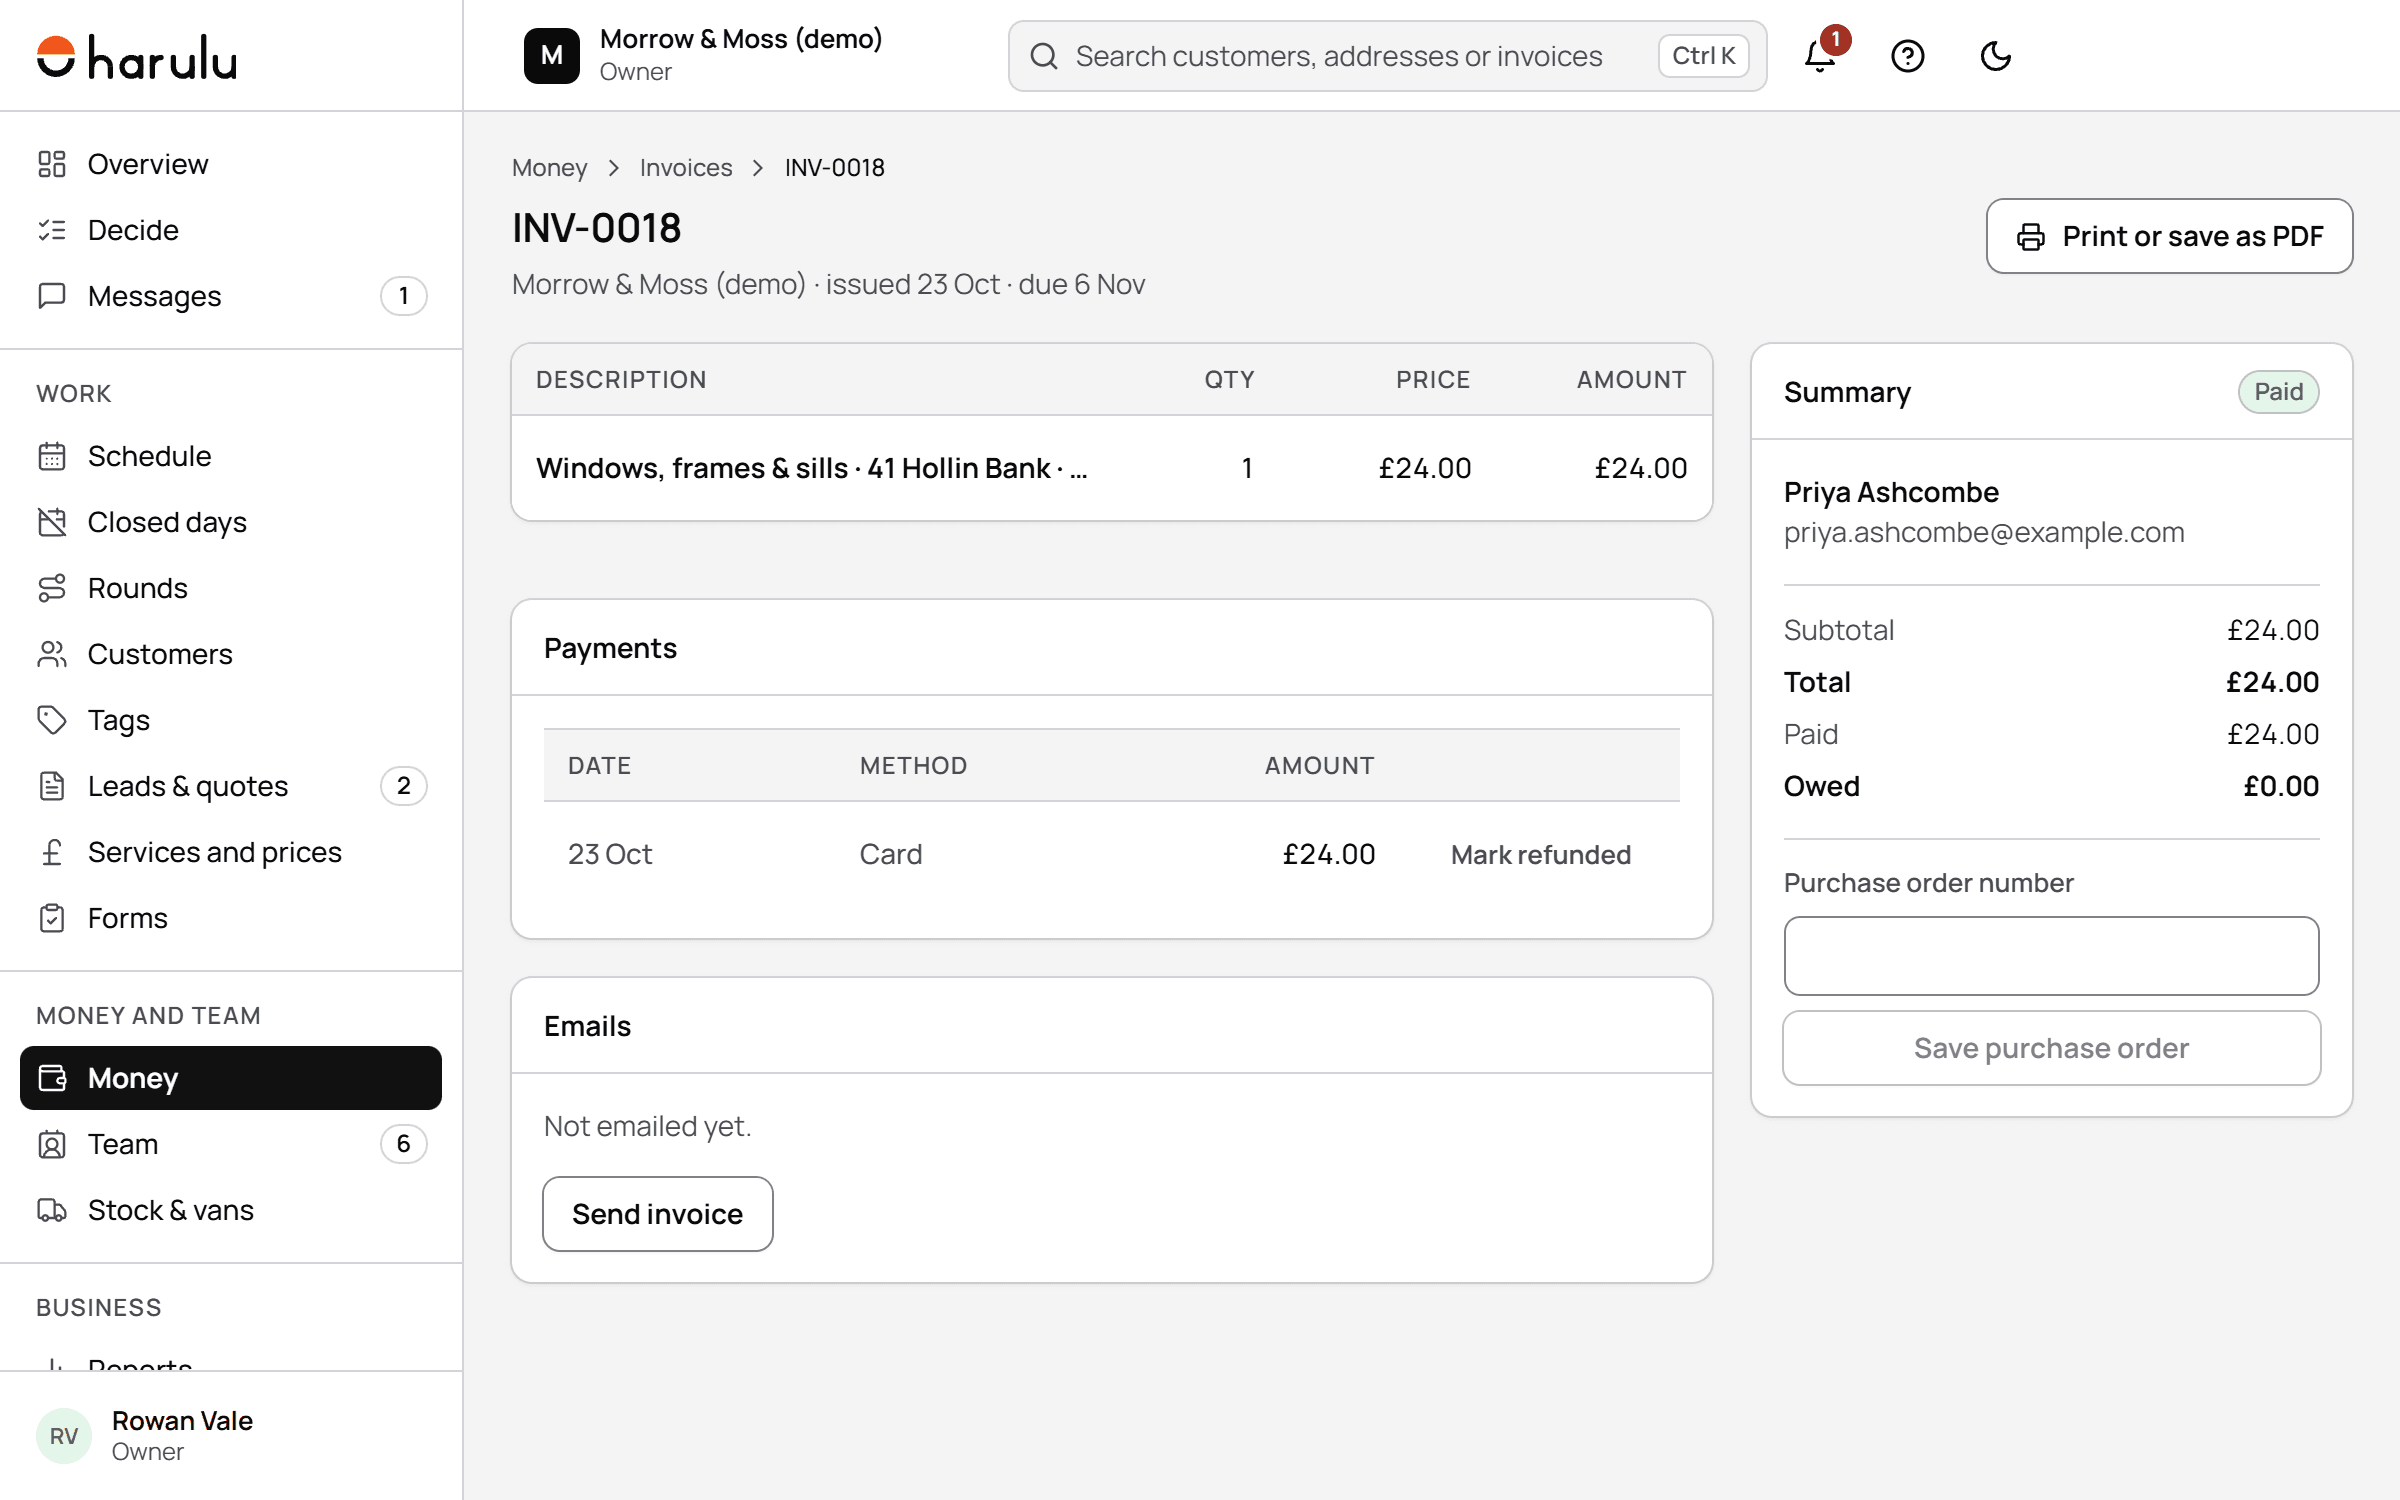This screenshot has height=1500, width=2400.
Task: Click the Team badge icon
Action: [52, 1144]
